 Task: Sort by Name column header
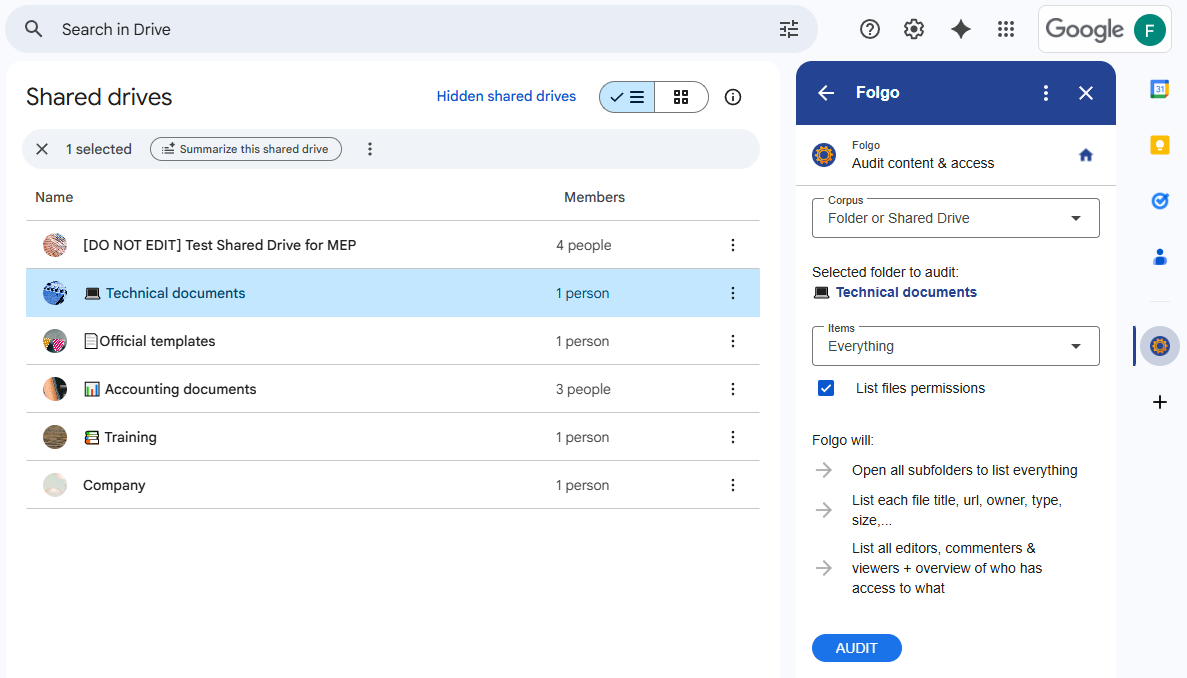(x=54, y=197)
